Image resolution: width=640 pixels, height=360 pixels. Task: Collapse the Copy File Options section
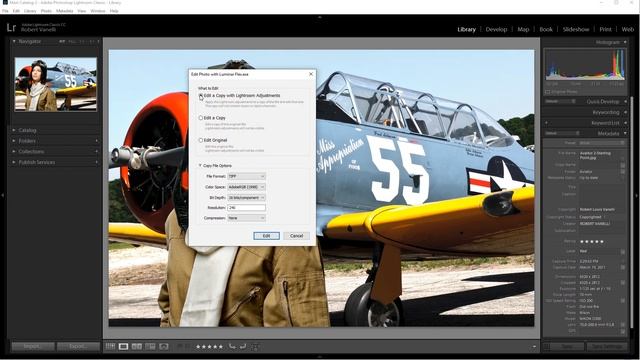(200, 165)
